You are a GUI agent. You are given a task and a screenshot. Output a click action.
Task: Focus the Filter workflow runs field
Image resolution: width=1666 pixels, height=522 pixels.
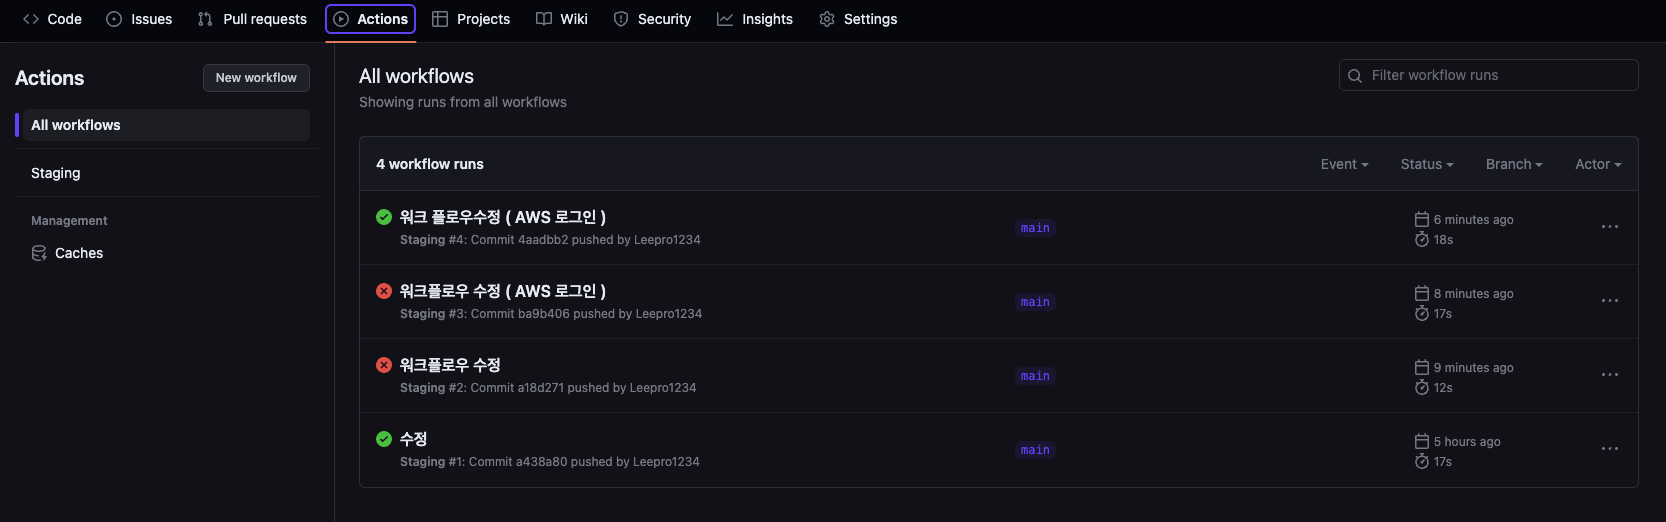click(x=1488, y=75)
